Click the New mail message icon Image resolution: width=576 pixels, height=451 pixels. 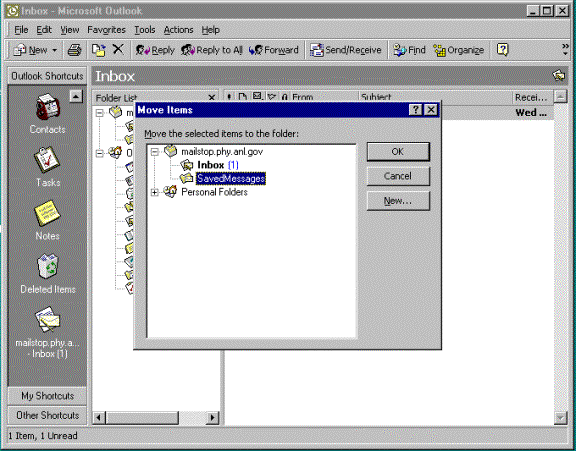[x=20, y=50]
